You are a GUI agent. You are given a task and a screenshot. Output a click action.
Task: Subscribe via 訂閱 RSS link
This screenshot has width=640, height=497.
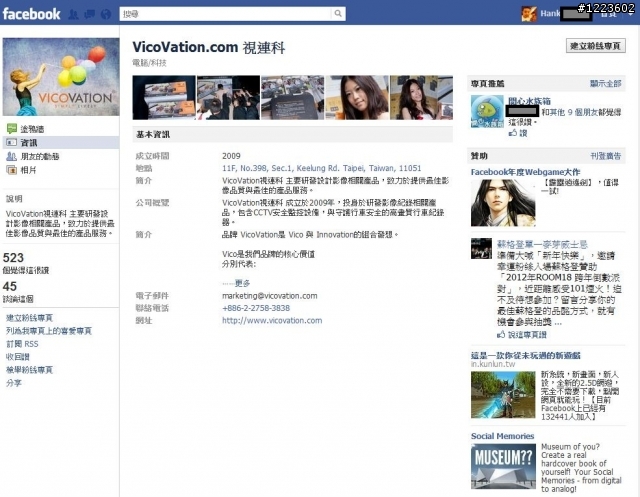(x=22, y=344)
